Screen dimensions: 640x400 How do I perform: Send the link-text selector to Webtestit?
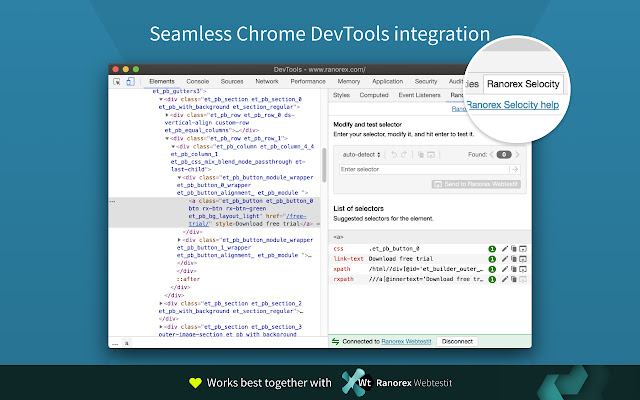click(523, 259)
